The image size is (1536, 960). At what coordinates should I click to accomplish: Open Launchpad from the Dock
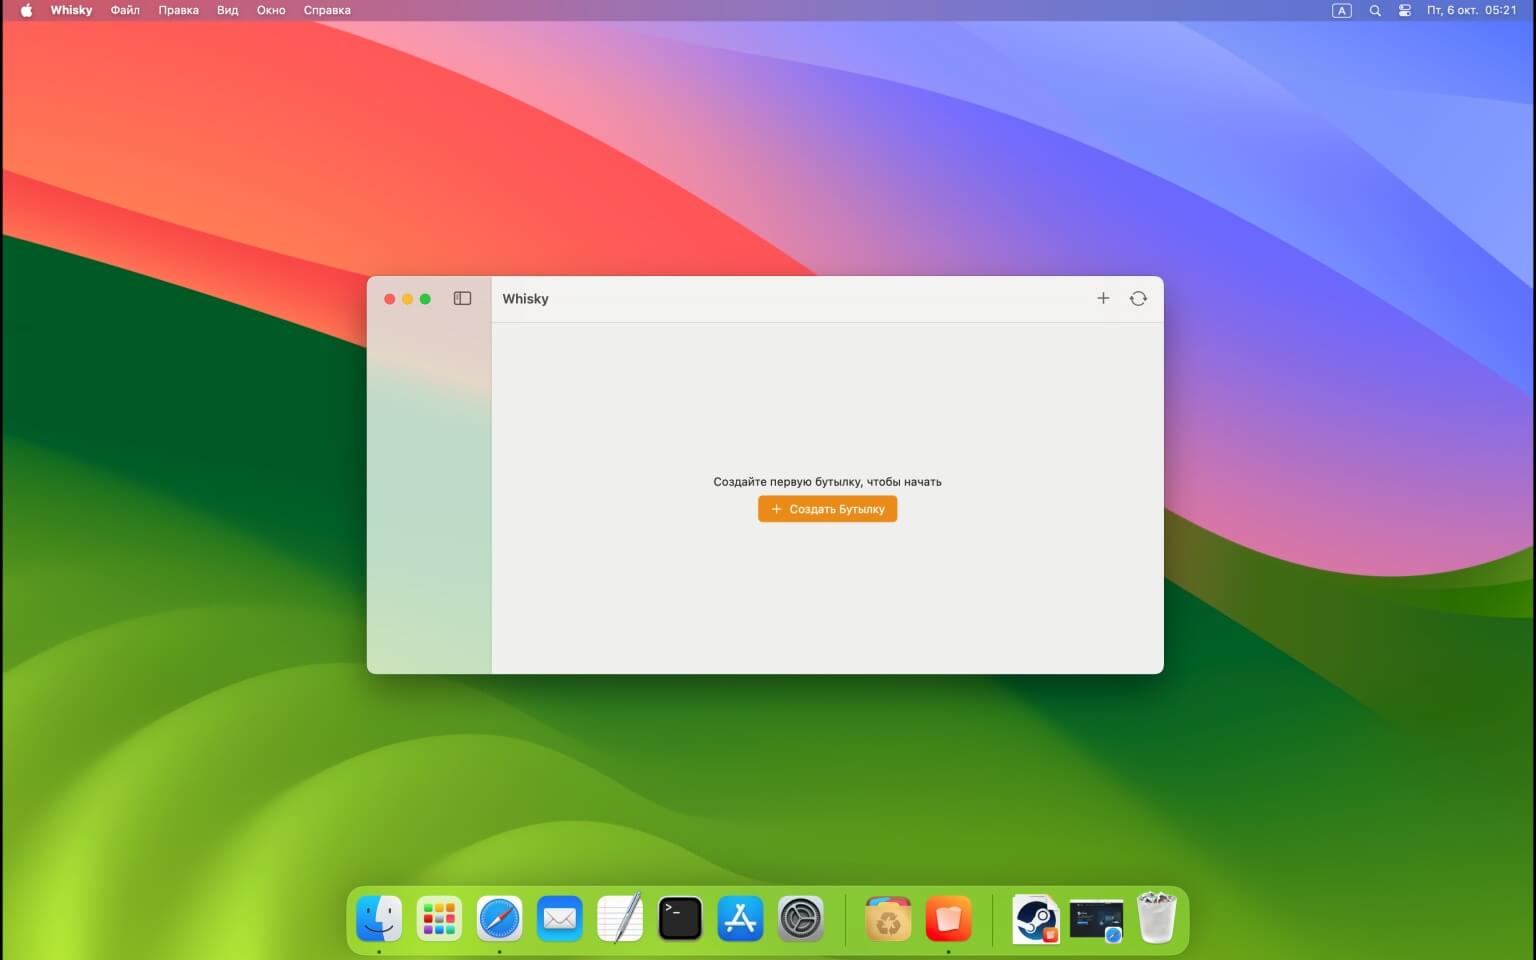tap(439, 918)
